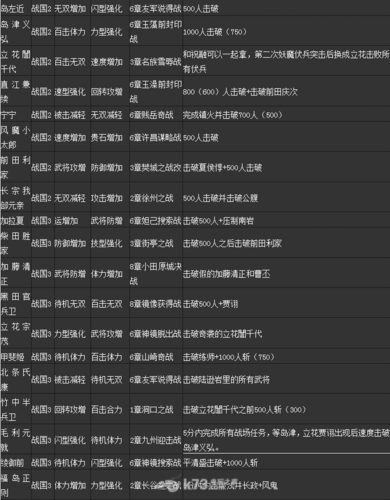
Task: Select the stage cell '3章街亭之战'
Action: 151,243
